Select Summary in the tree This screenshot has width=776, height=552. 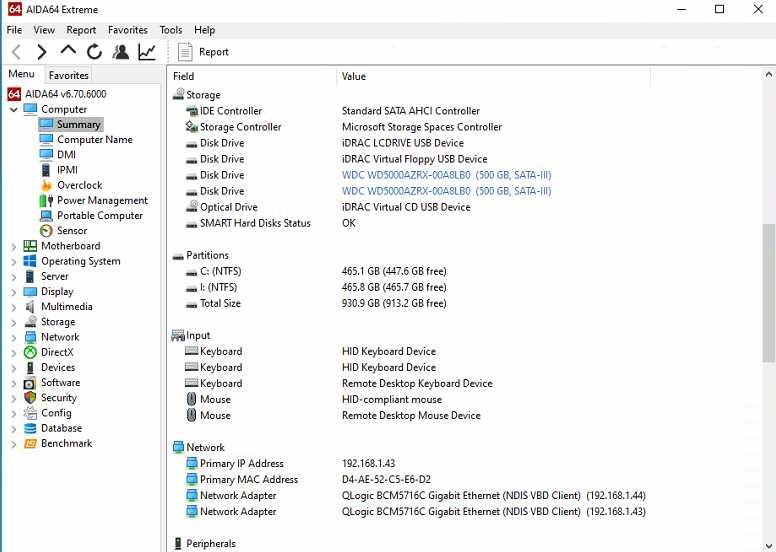pyautogui.click(x=79, y=124)
